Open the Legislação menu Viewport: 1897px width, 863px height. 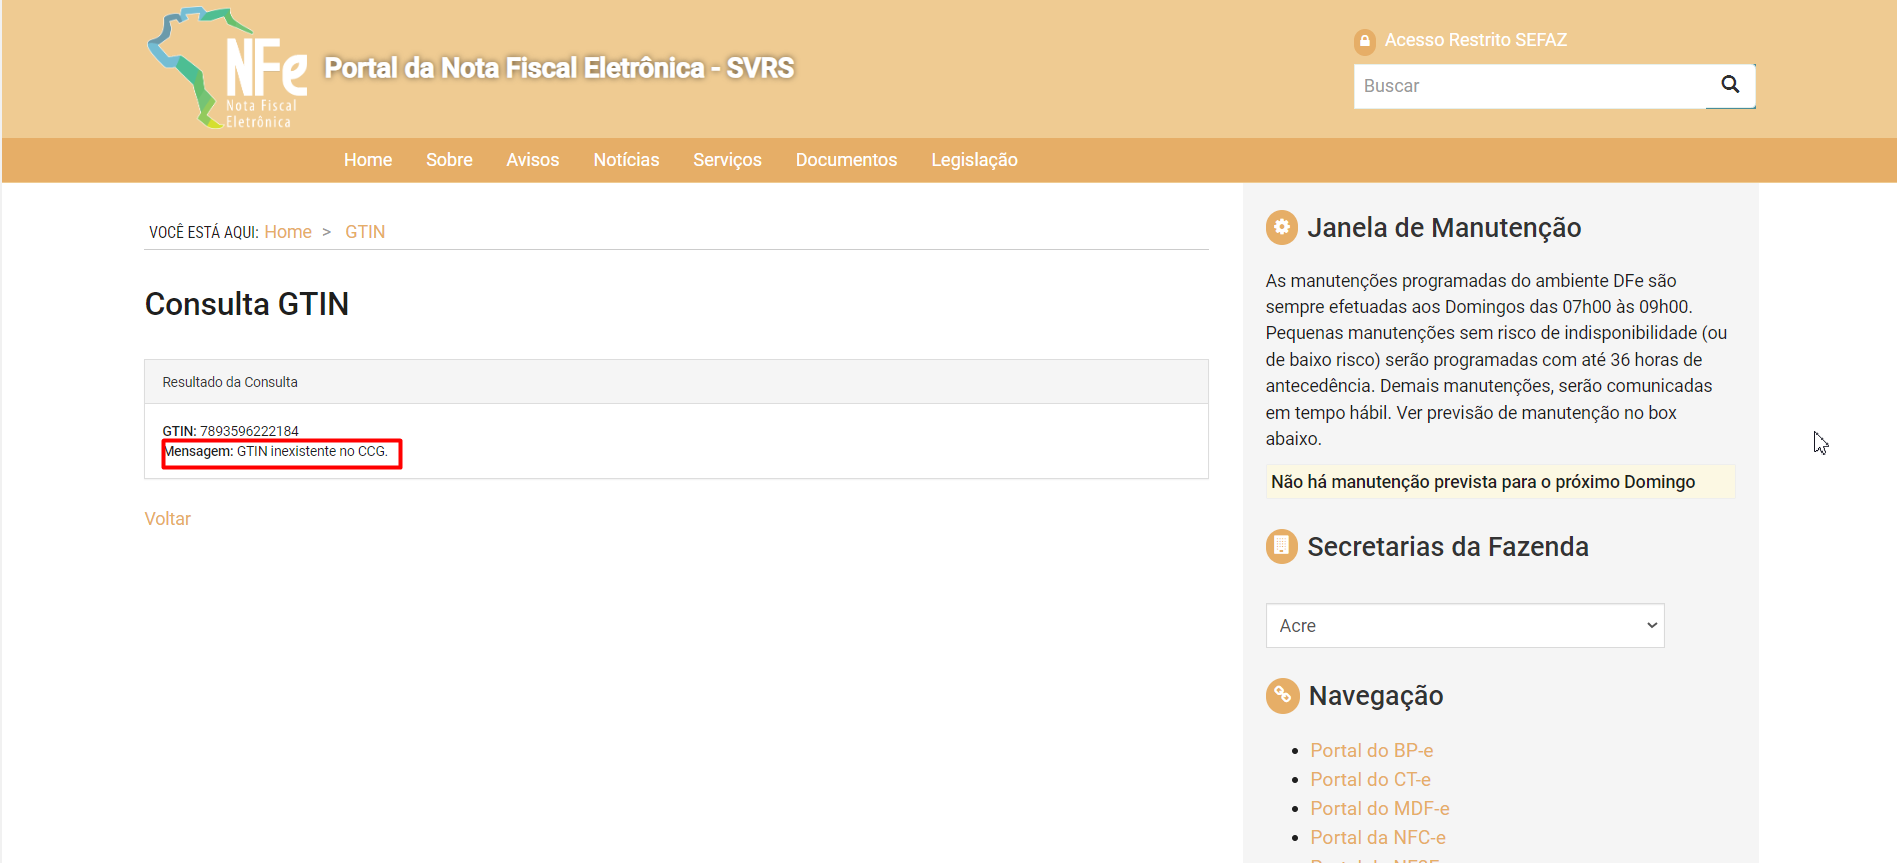(x=974, y=160)
